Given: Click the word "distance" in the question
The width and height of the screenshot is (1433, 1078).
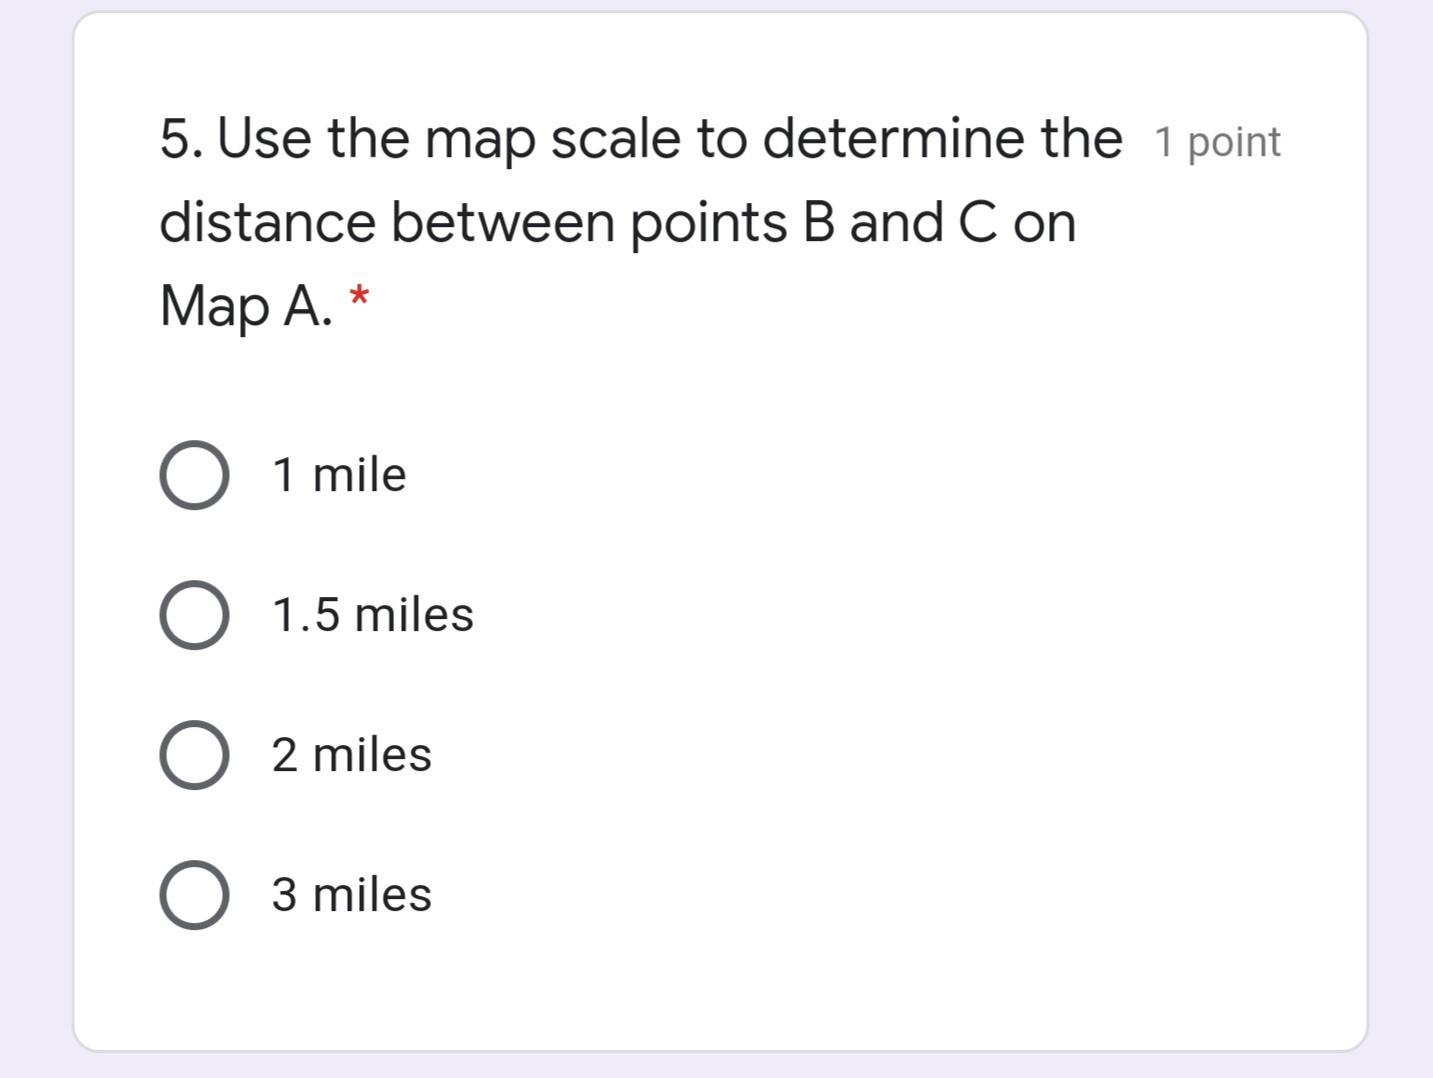Looking at the screenshot, I should [x=266, y=222].
